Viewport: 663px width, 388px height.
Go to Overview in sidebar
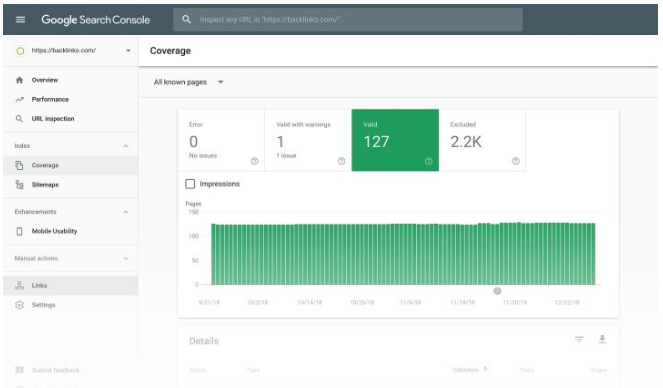pyautogui.click(x=71, y=80)
